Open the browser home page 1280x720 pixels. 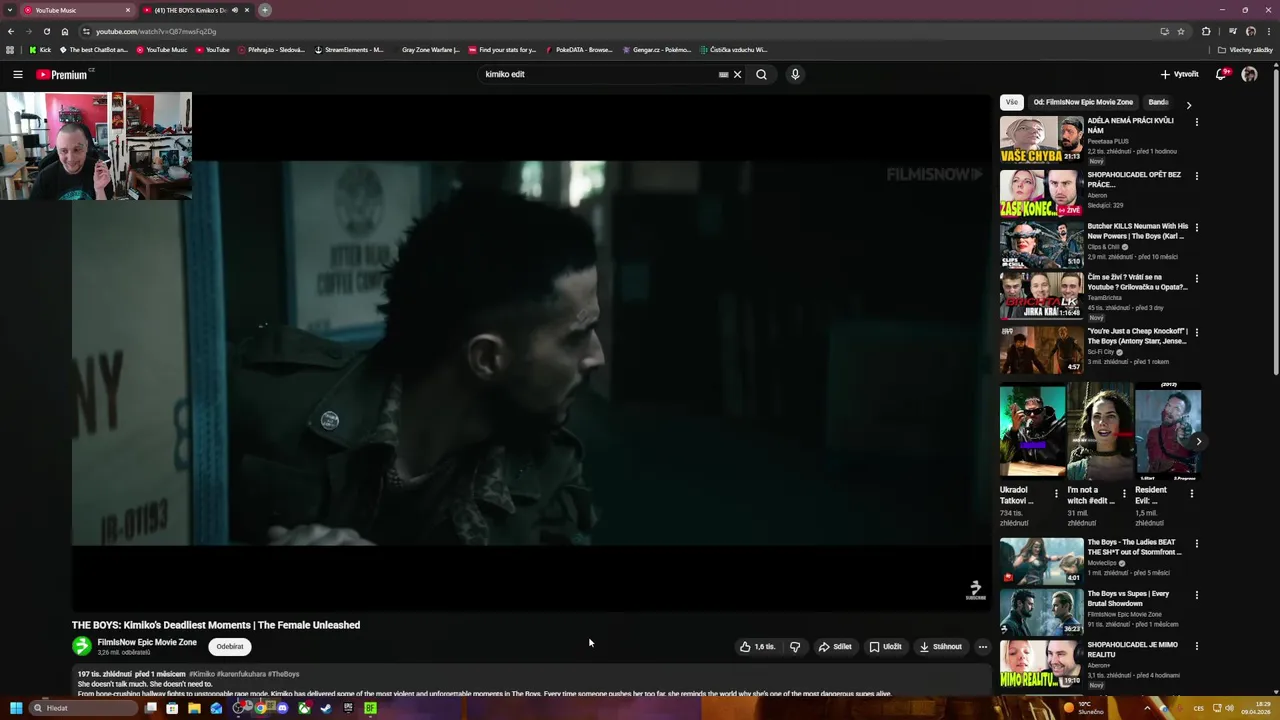tap(65, 31)
